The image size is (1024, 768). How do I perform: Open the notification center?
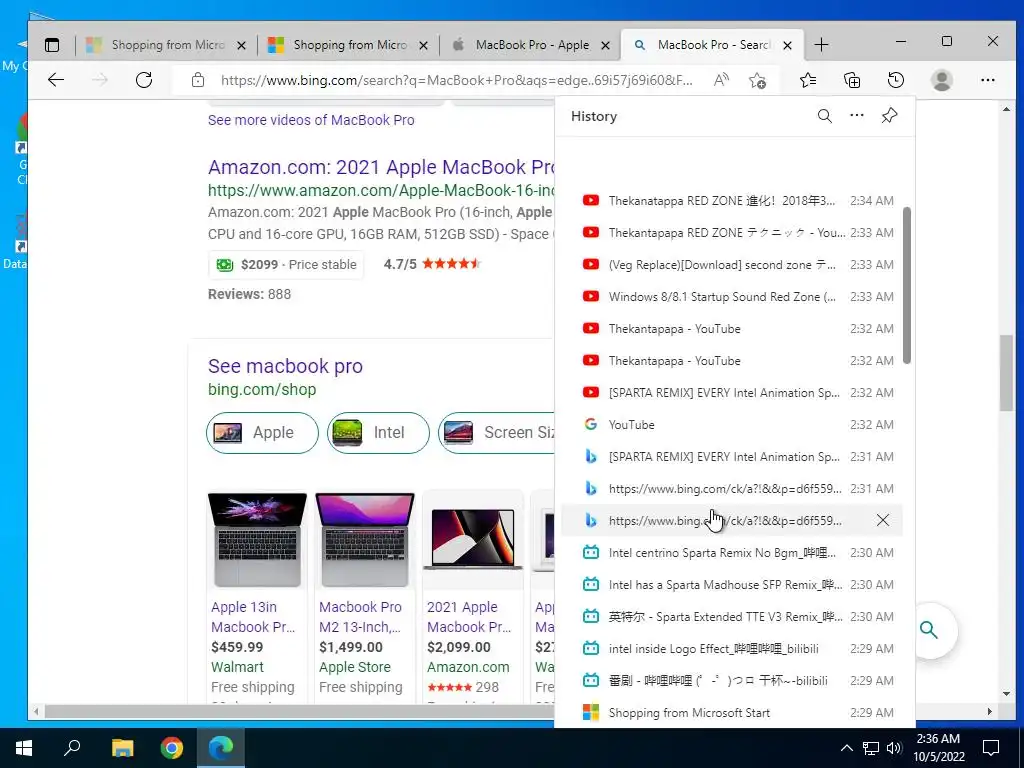991,748
